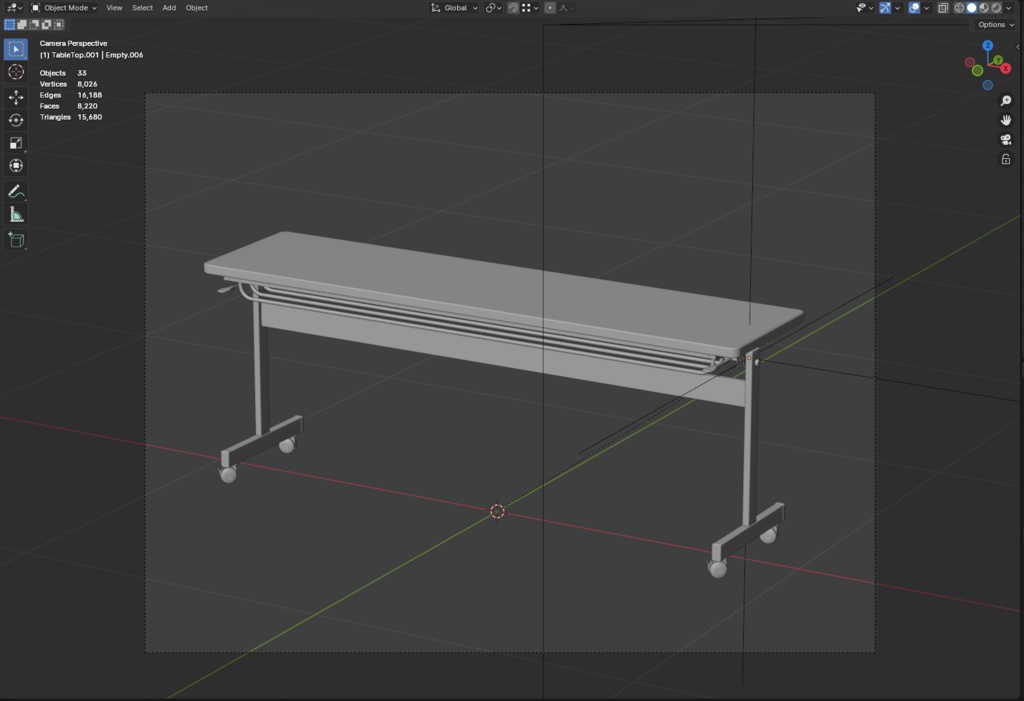Toggle viewport overlays
This screenshot has width=1024, height=701.
(914, 8)
